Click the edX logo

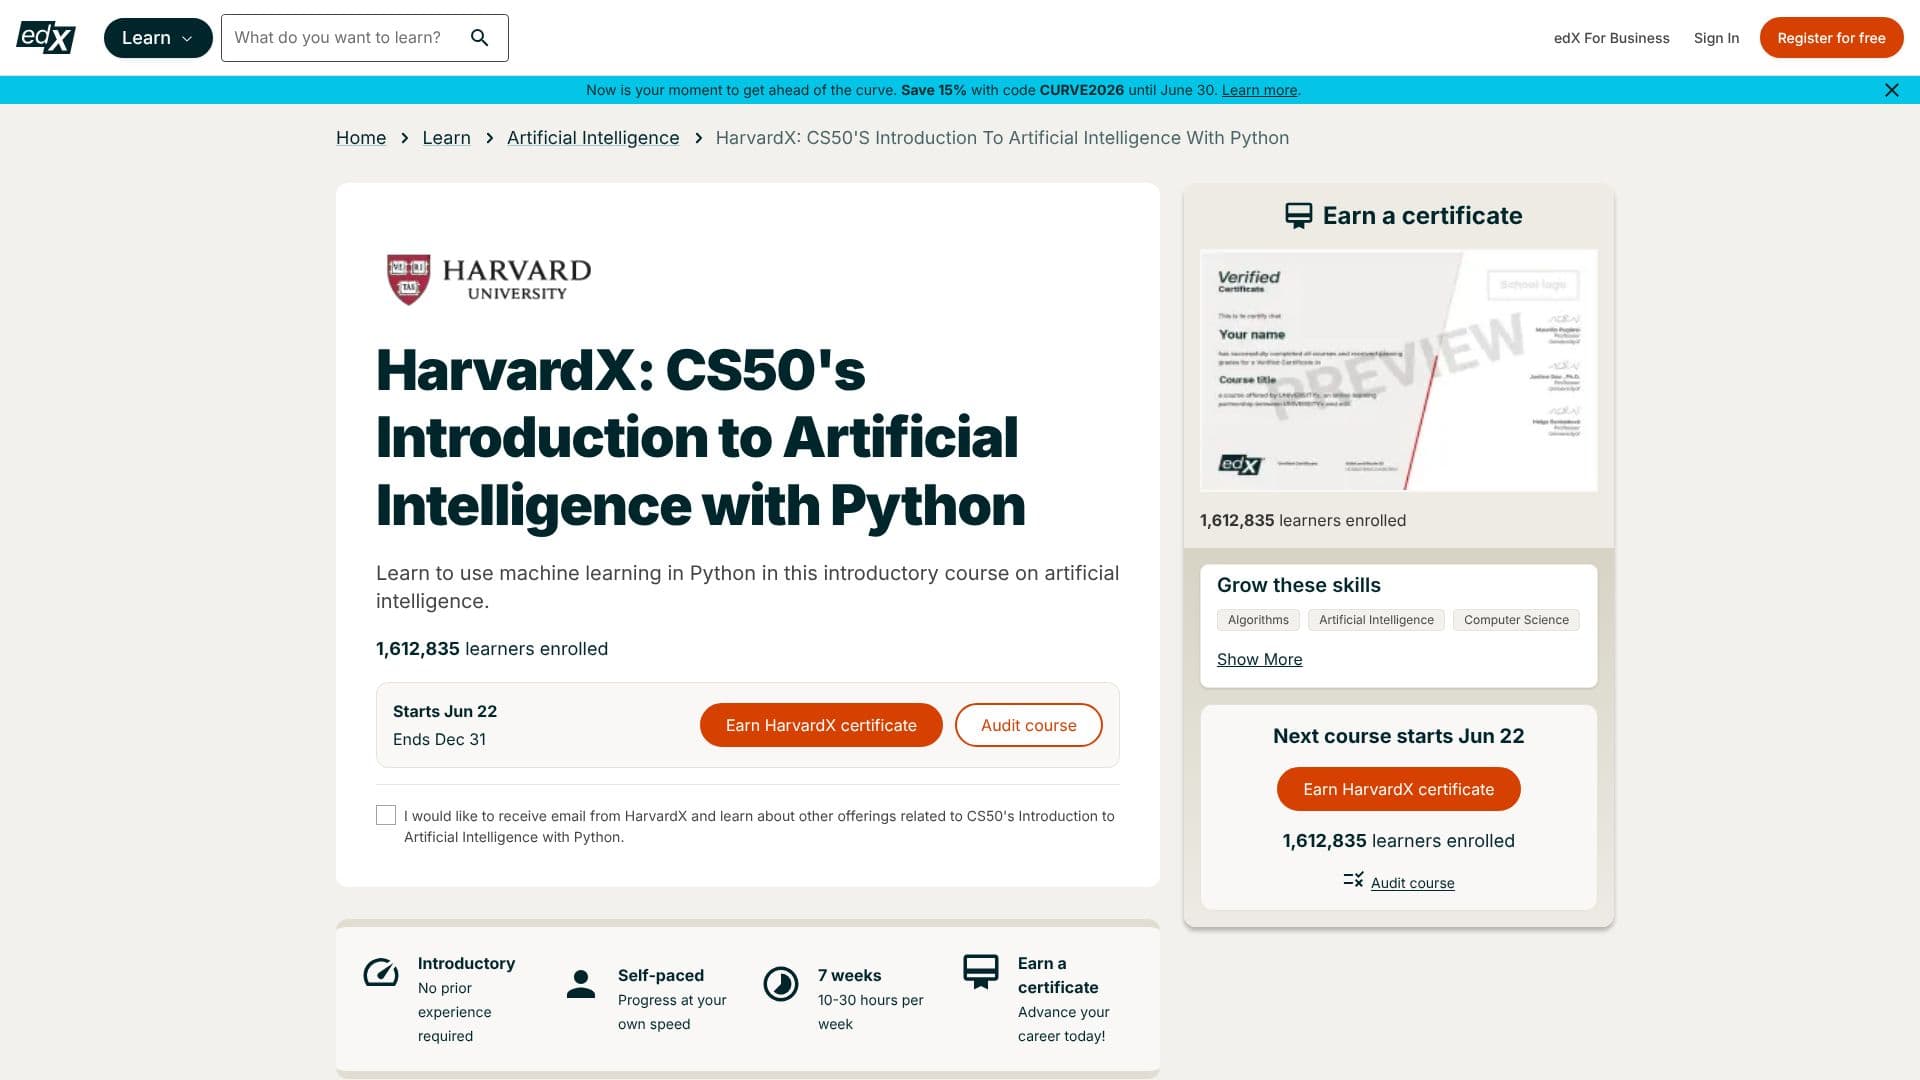46,38
